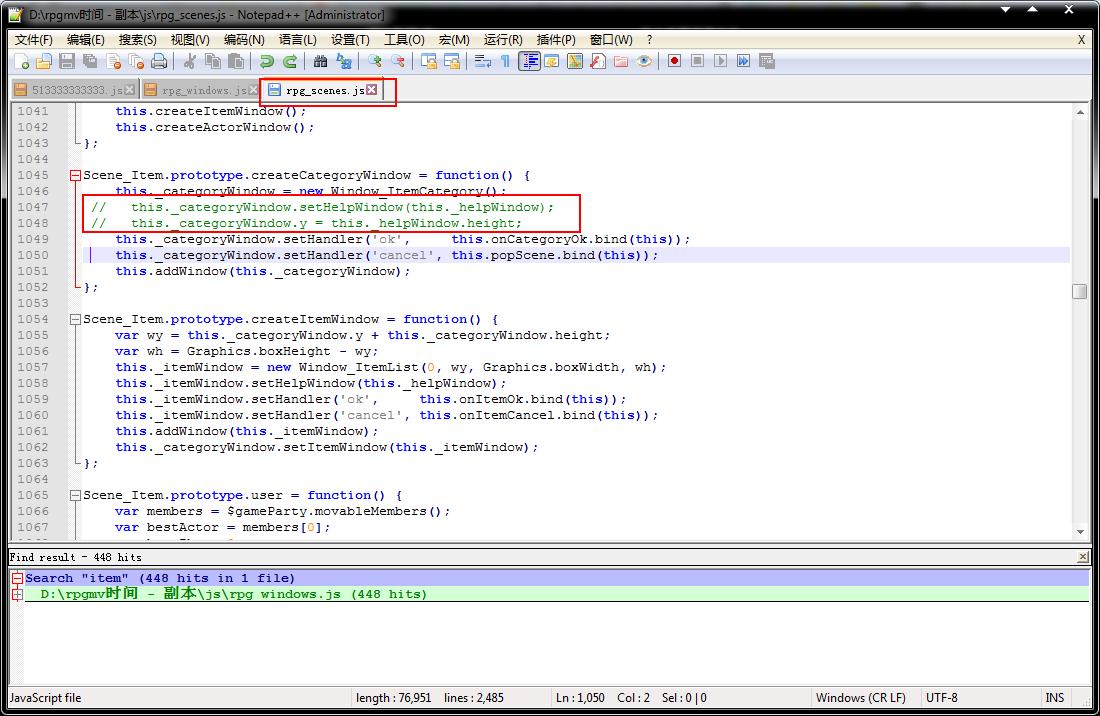Zoom out with the magnifier minus icon
The width and height of the screenshot is (1100, 716).
pos(398,62)
